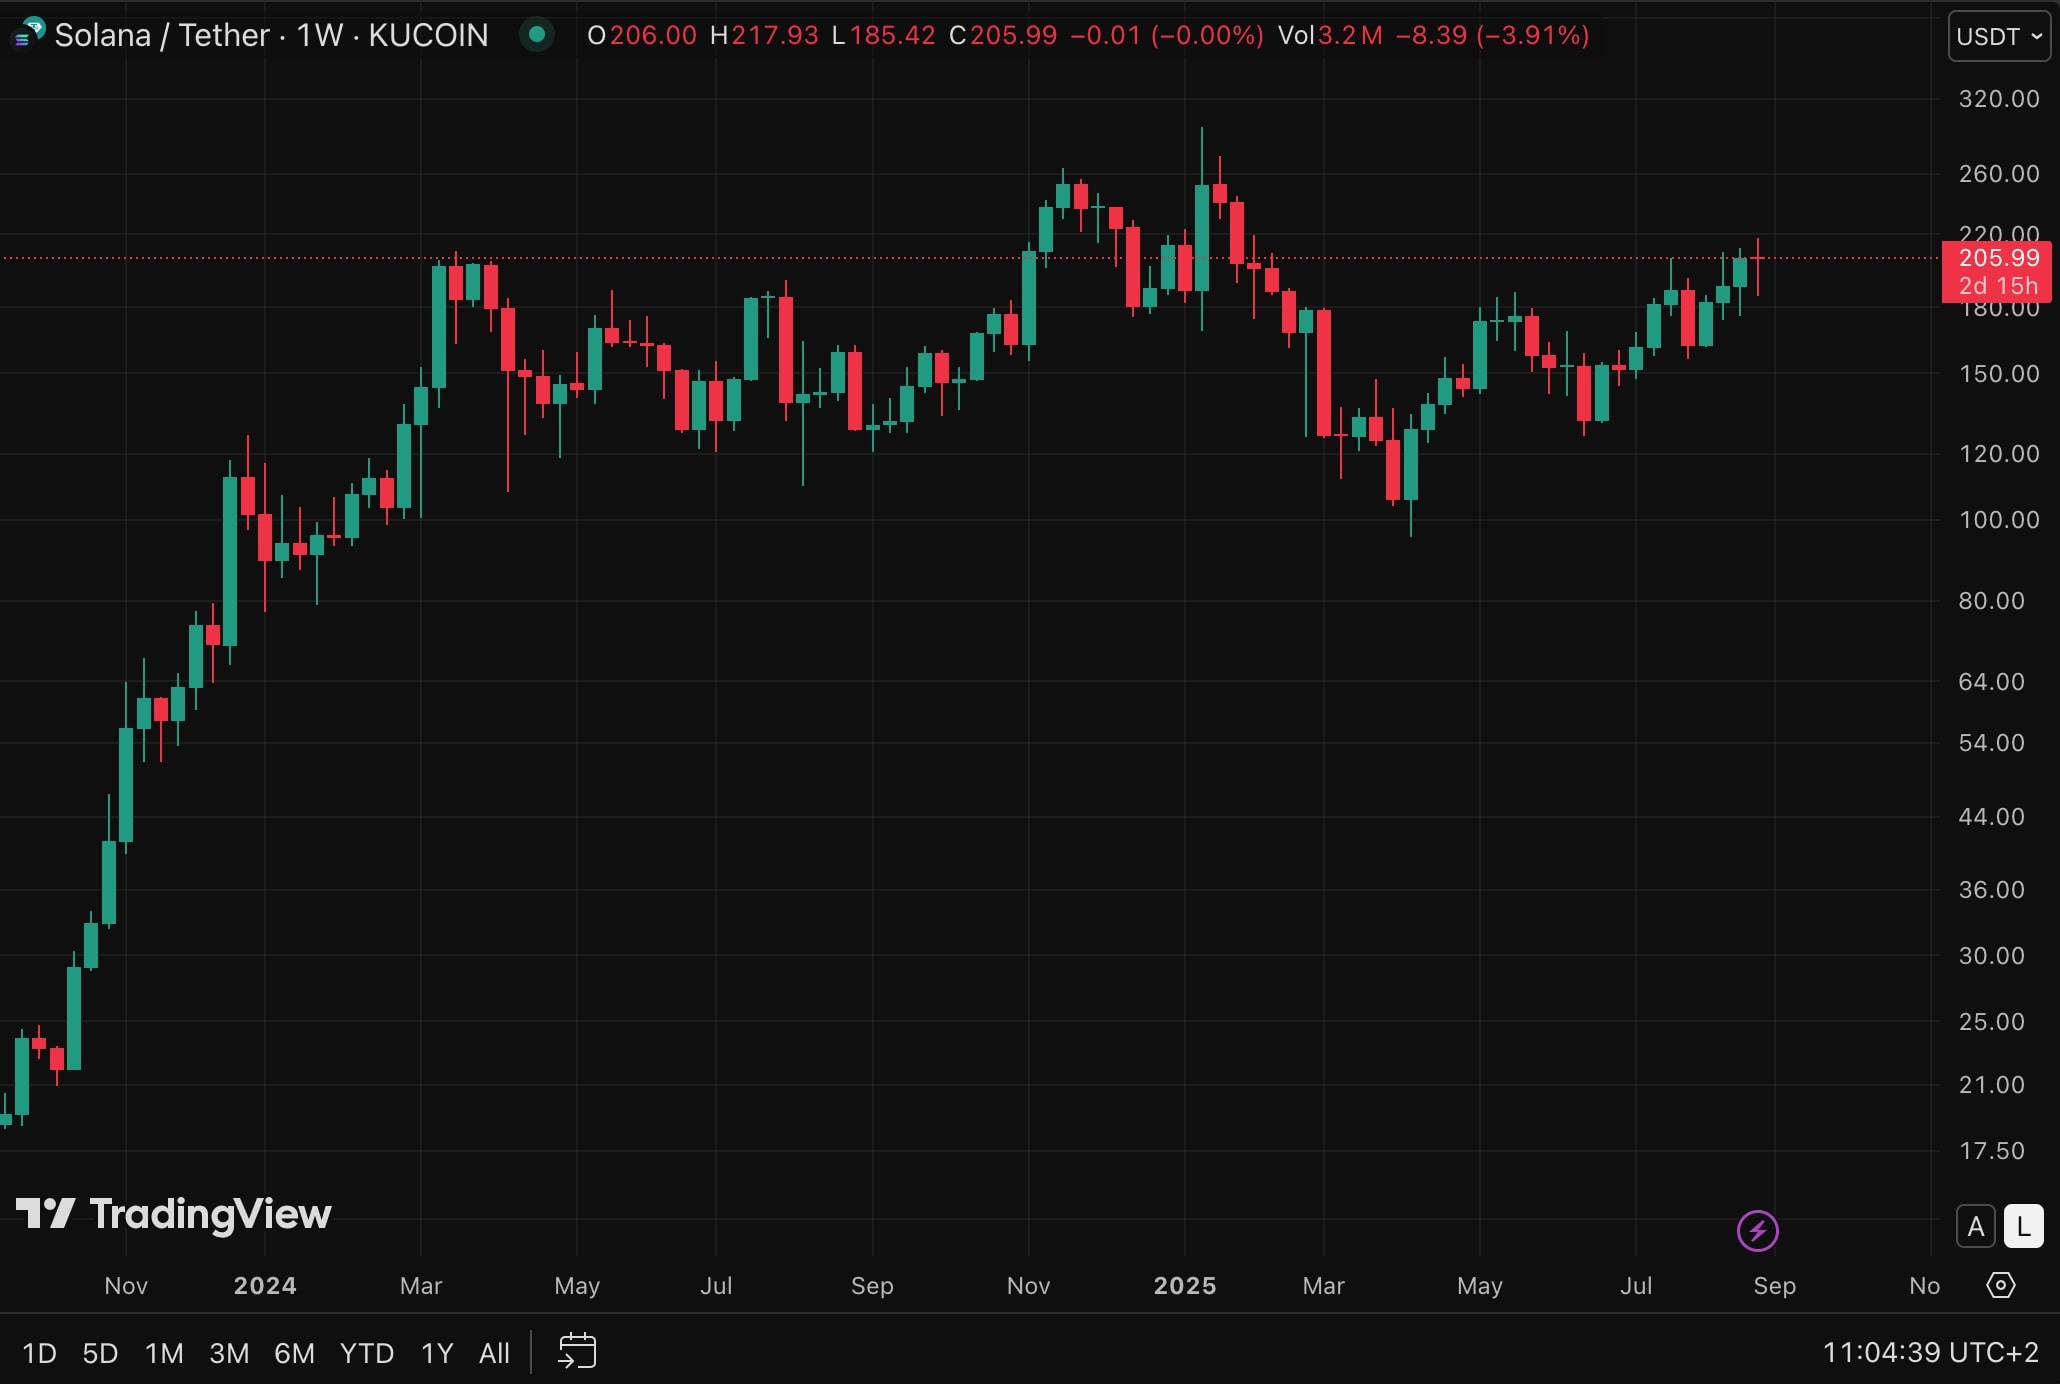Viewport: 2060px width, 1384px height.
Task: Click the latest weekly candle on chart
Action: click(x=1757, y=265)
